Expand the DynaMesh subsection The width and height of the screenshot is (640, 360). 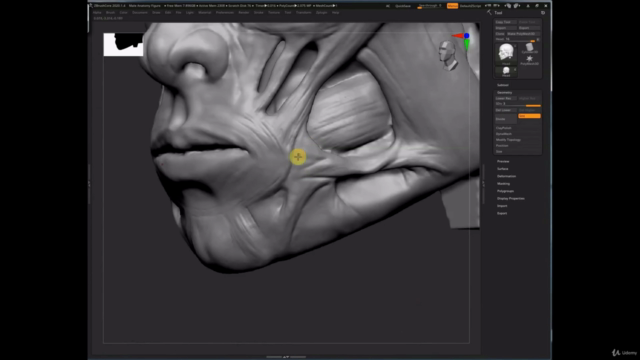tap(504, 134)
